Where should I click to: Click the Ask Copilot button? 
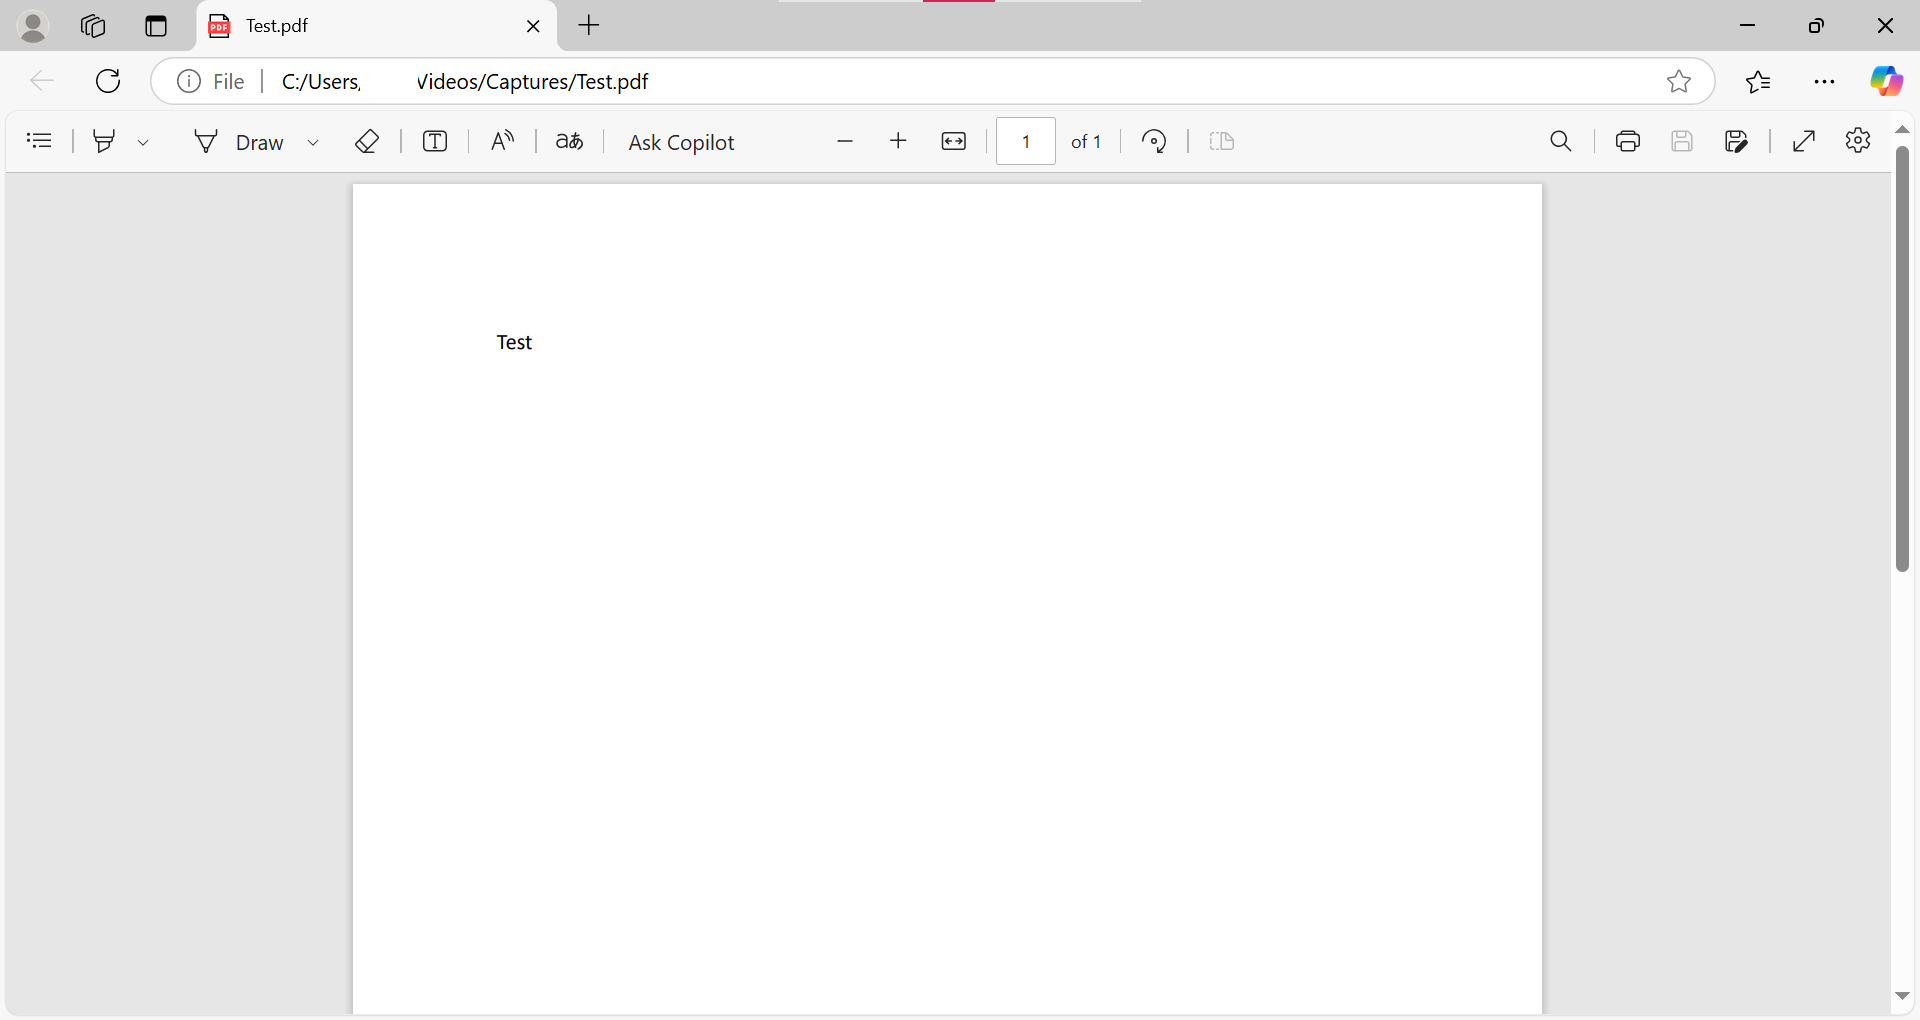681,142
